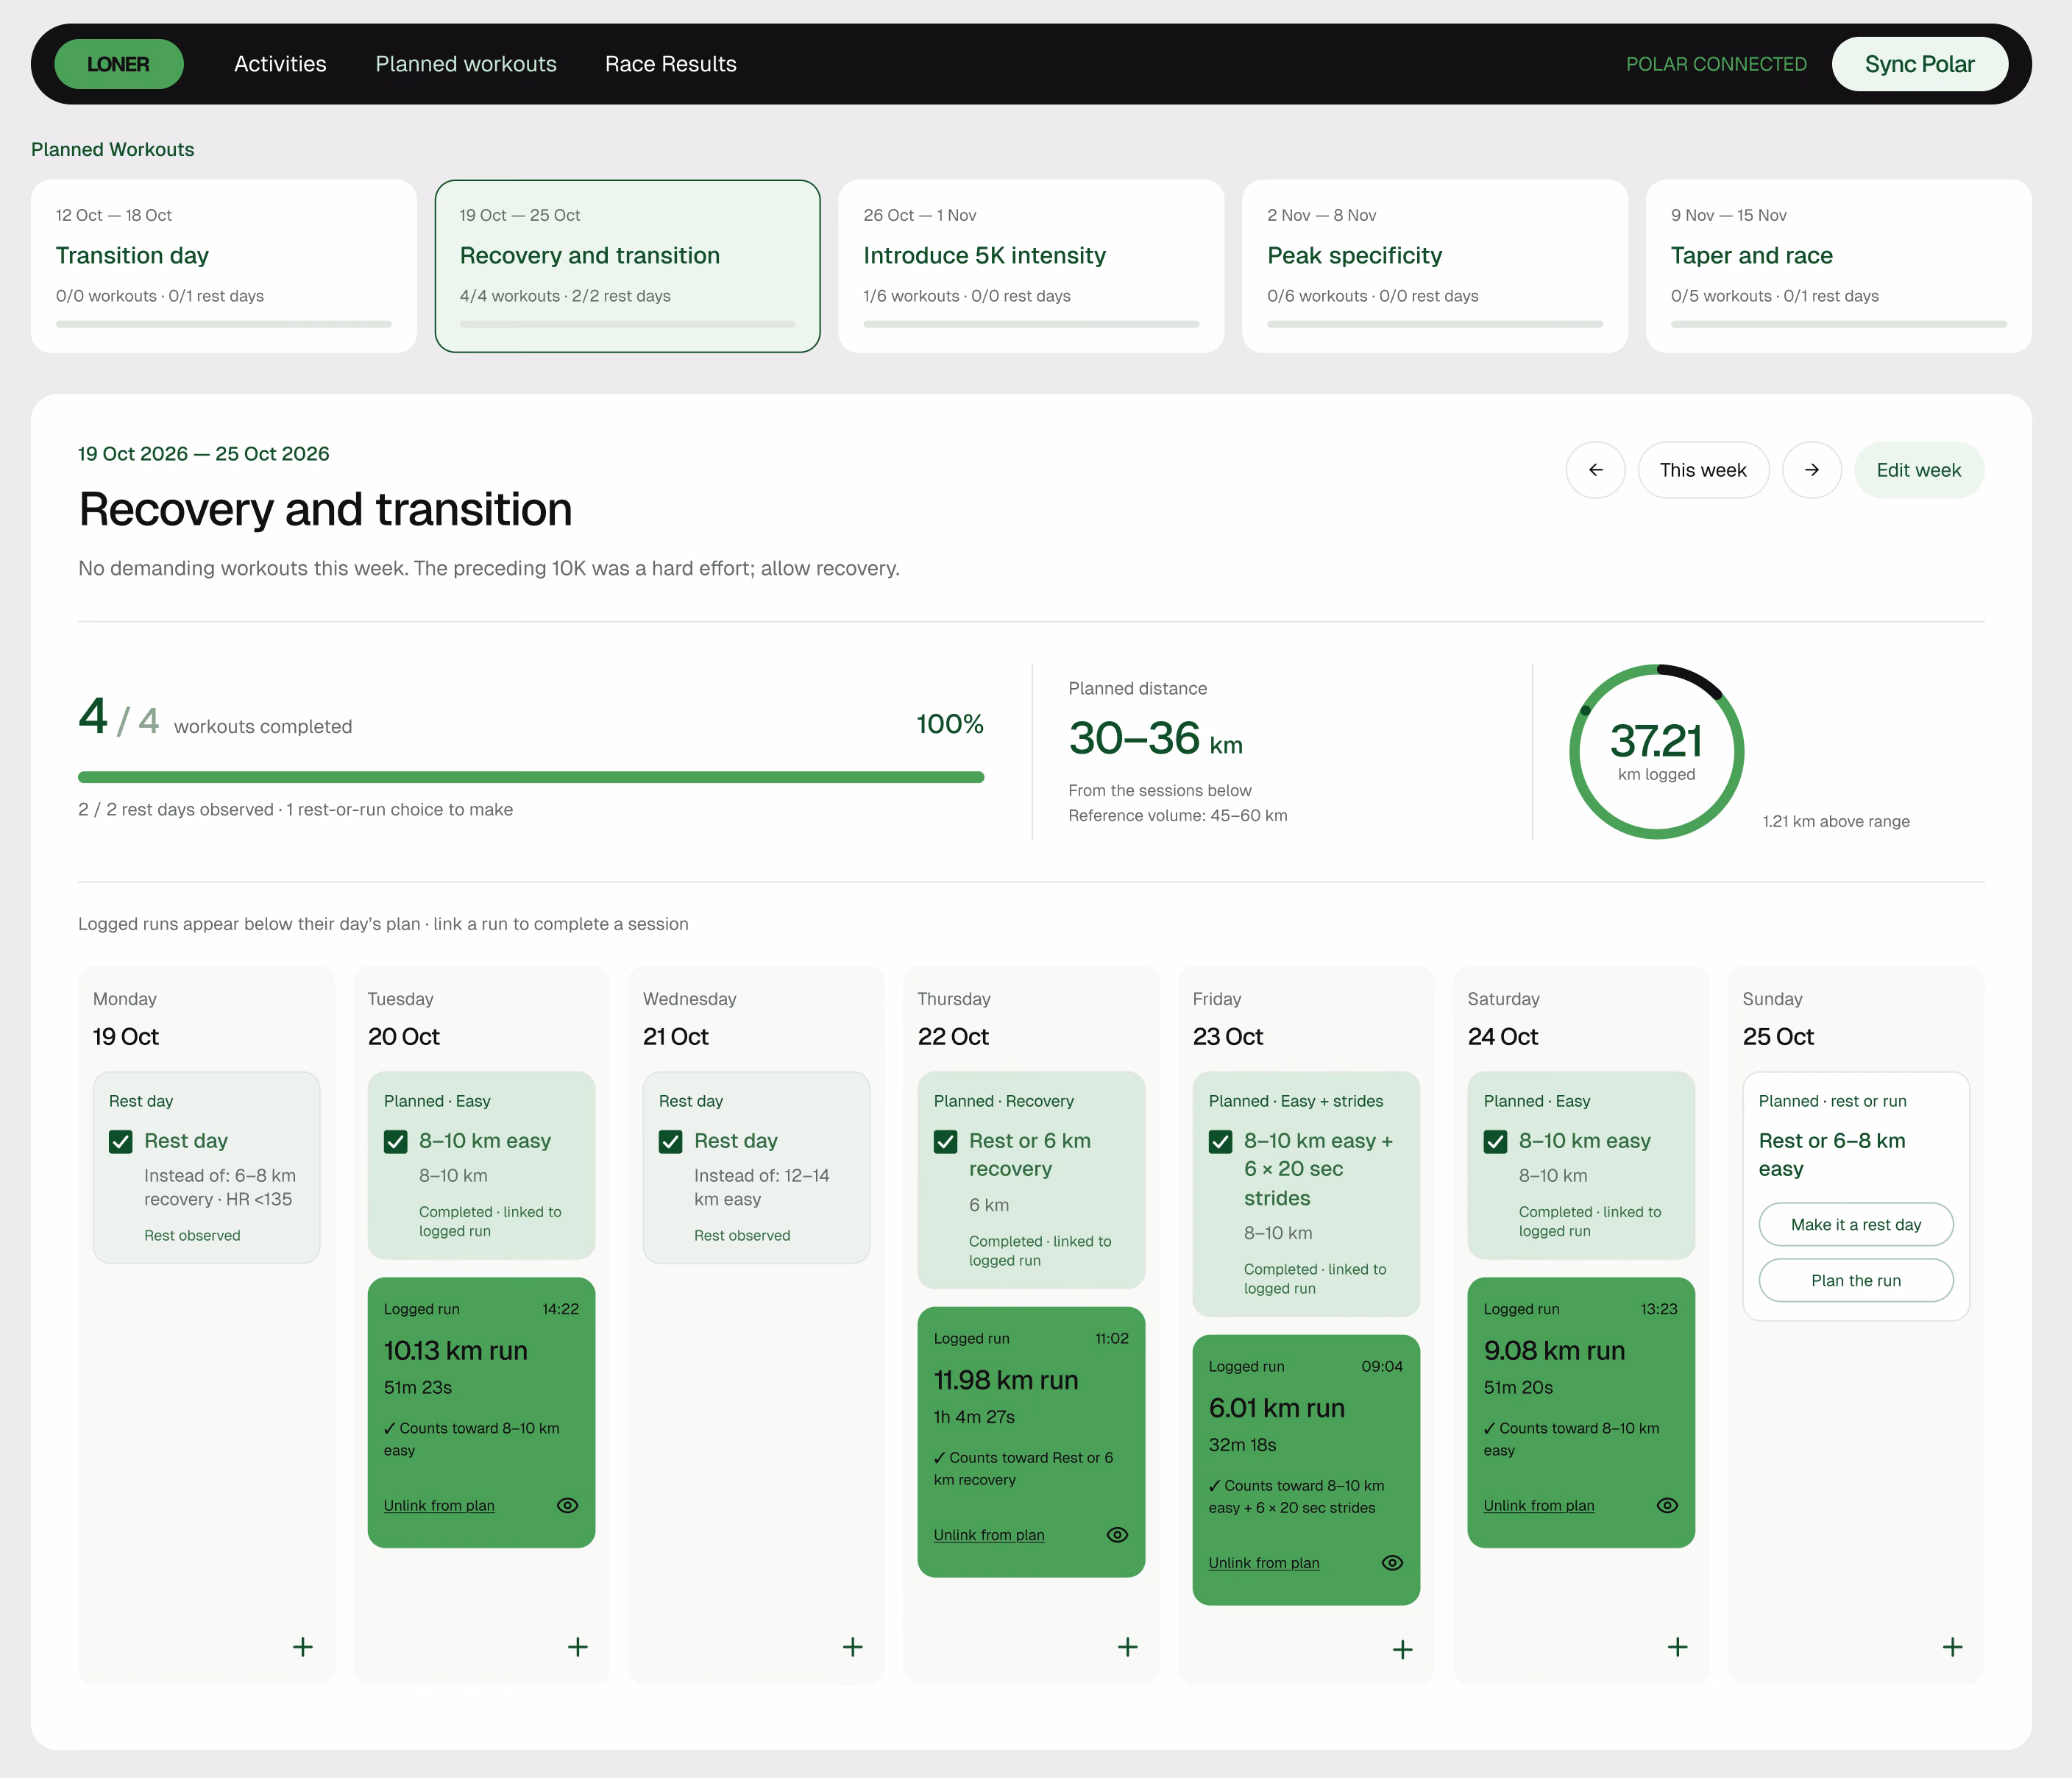Click the workouts completed progress bar
The width and height of the screenshot is (2072, 1778).
coord(531,777)
